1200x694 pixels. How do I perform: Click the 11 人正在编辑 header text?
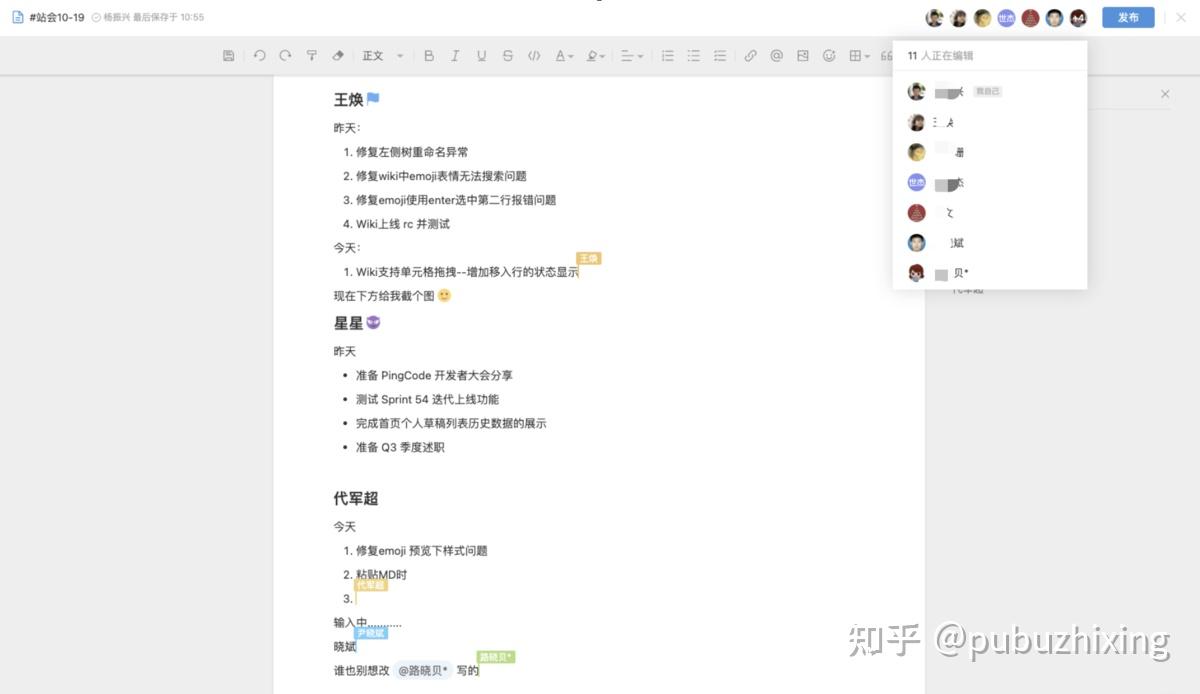[x=940, y=56]
